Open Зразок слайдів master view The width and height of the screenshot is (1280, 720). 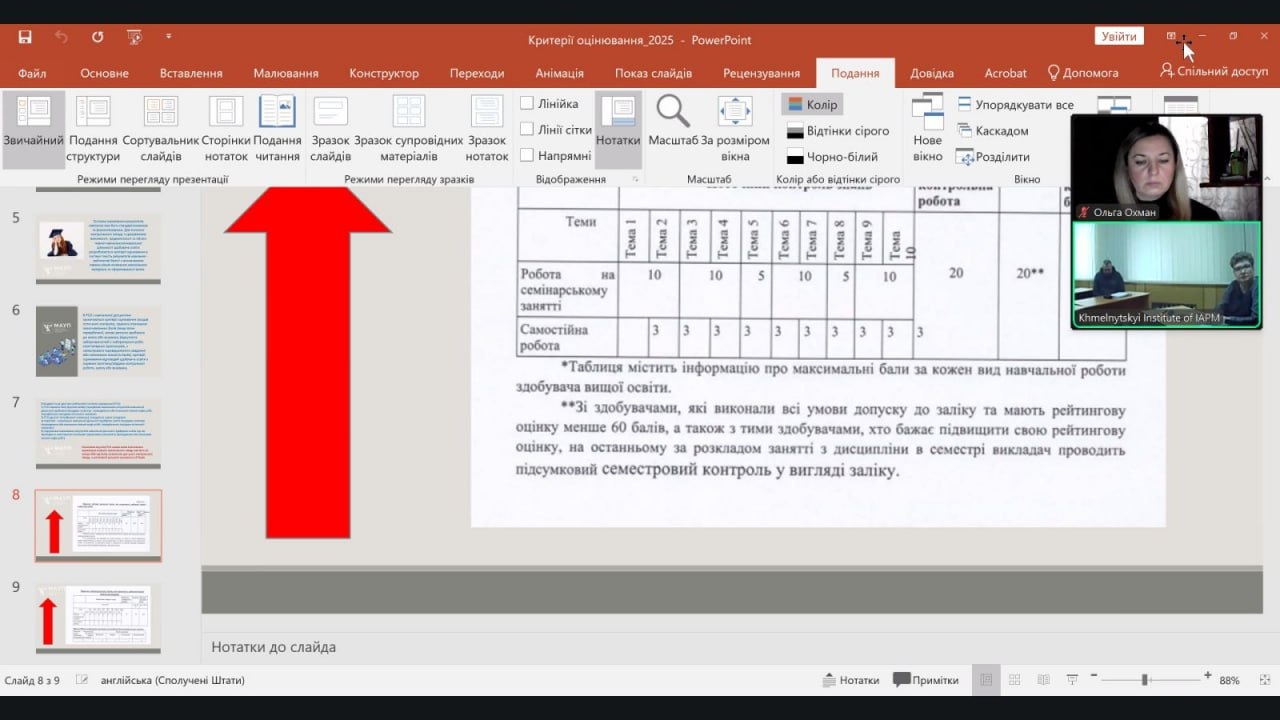click(330, 128)
